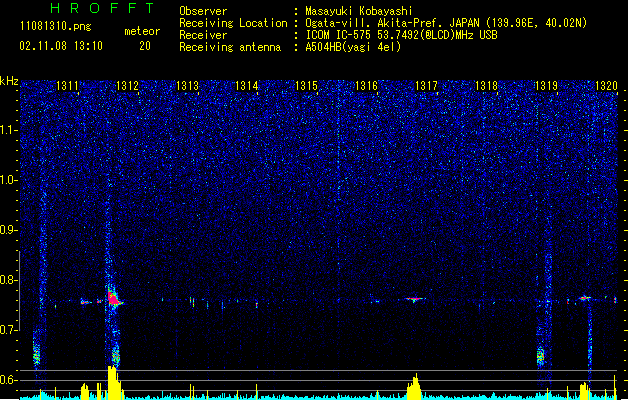
Task: Click the 1315 time marker
Action: coord(306,86)
